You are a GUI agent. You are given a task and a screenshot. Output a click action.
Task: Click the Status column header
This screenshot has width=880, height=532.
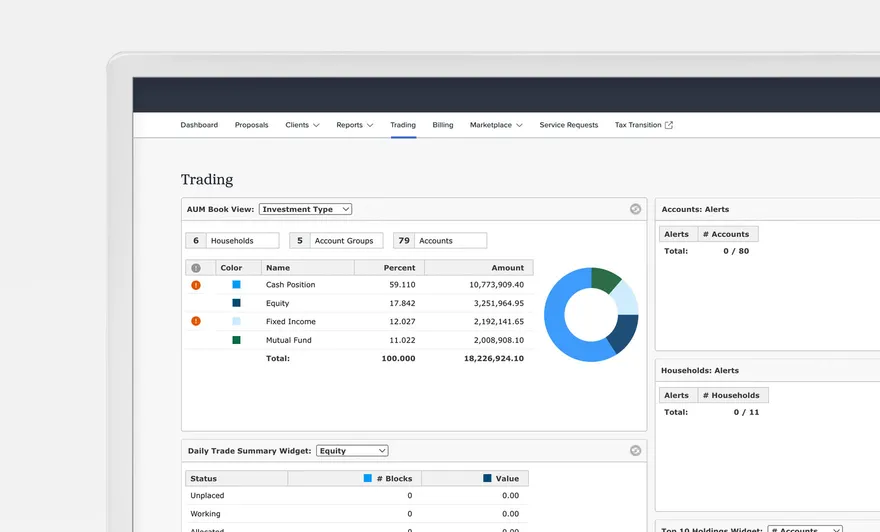[x=237, y=478]
